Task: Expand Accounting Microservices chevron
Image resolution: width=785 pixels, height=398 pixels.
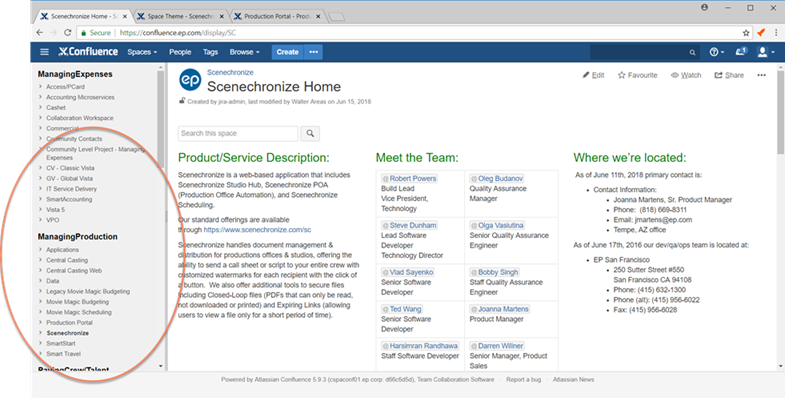Action: [40, 97]
